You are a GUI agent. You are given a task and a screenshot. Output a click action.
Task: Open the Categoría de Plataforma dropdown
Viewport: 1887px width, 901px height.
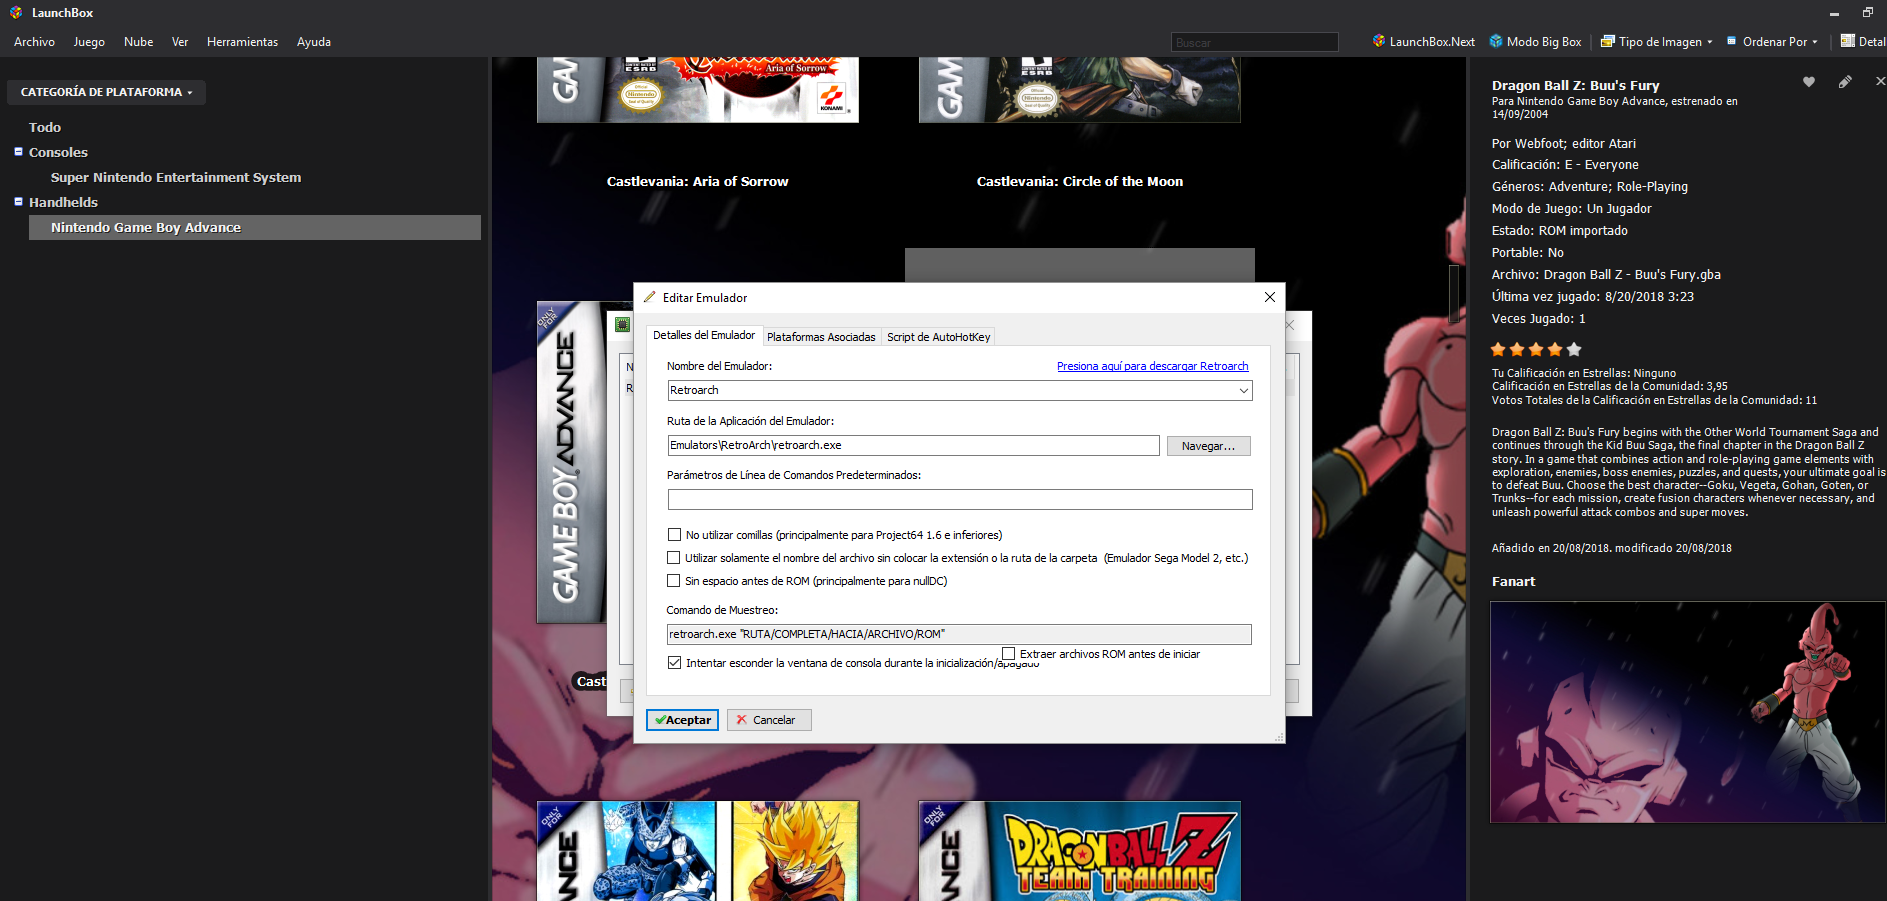(x=106, y=92)
